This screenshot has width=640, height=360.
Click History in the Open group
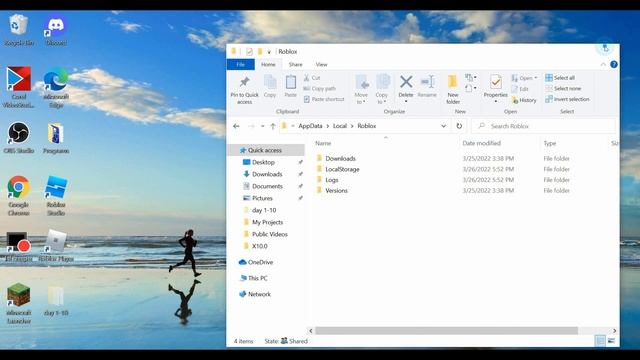click(524, 100)
